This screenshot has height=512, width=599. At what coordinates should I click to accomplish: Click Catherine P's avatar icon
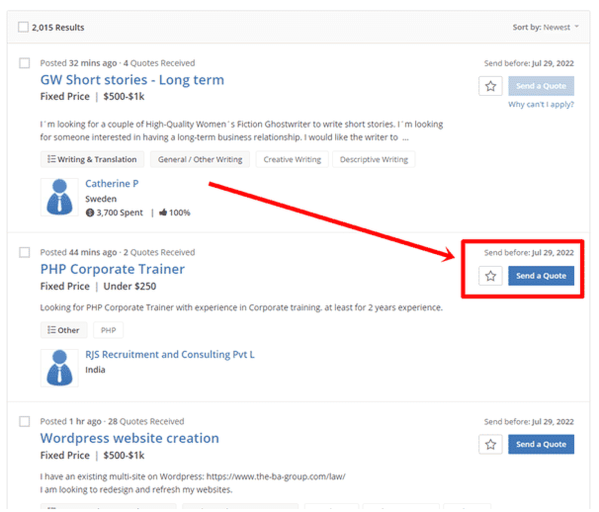[59, 197]
